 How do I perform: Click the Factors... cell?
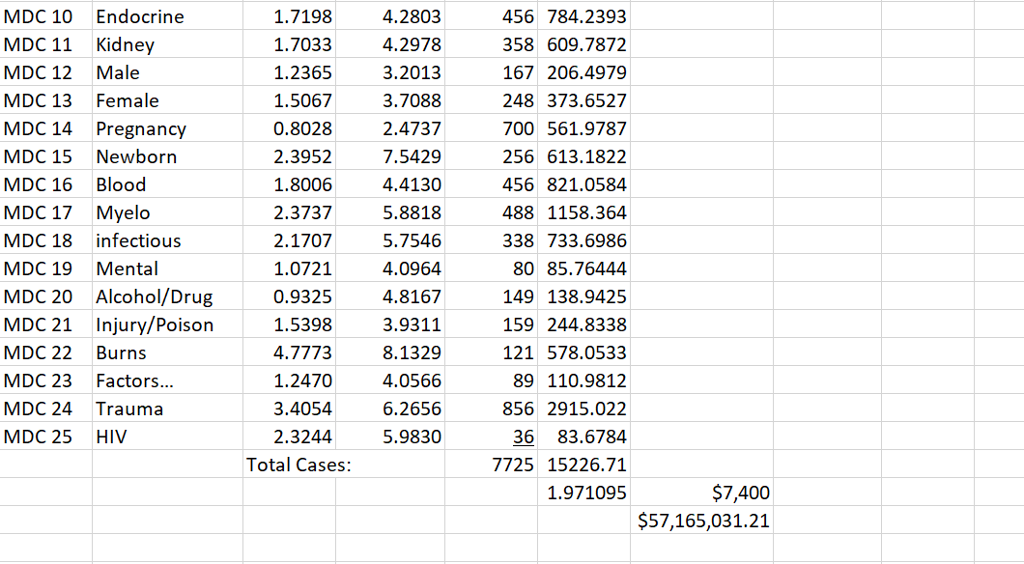[167, 381]
